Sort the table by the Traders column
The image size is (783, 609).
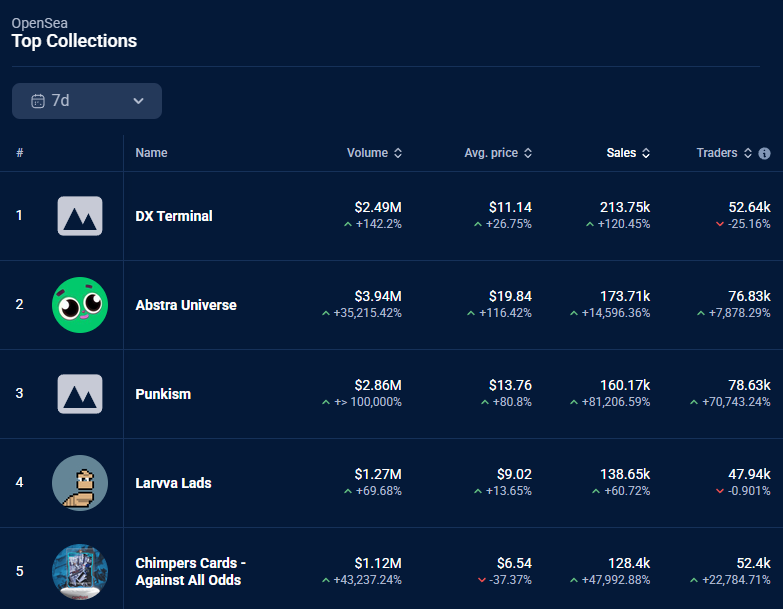(x=724, y=153)
